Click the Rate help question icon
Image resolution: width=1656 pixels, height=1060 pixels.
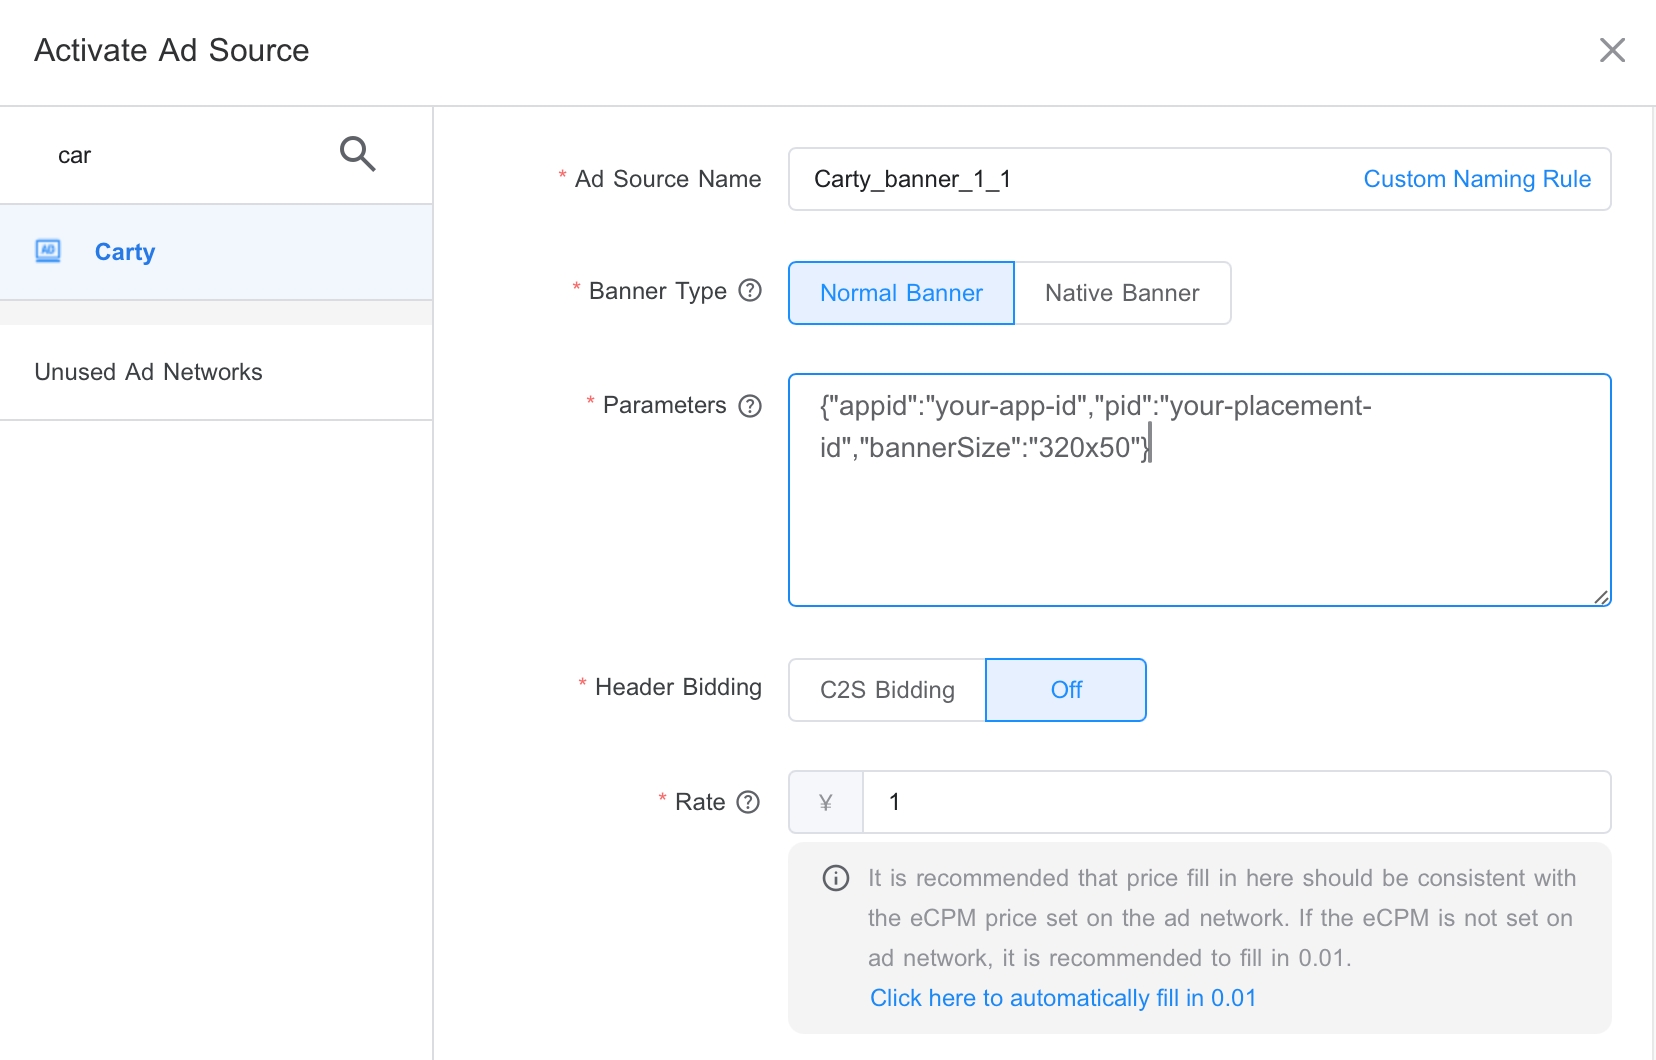coord(748,802)
